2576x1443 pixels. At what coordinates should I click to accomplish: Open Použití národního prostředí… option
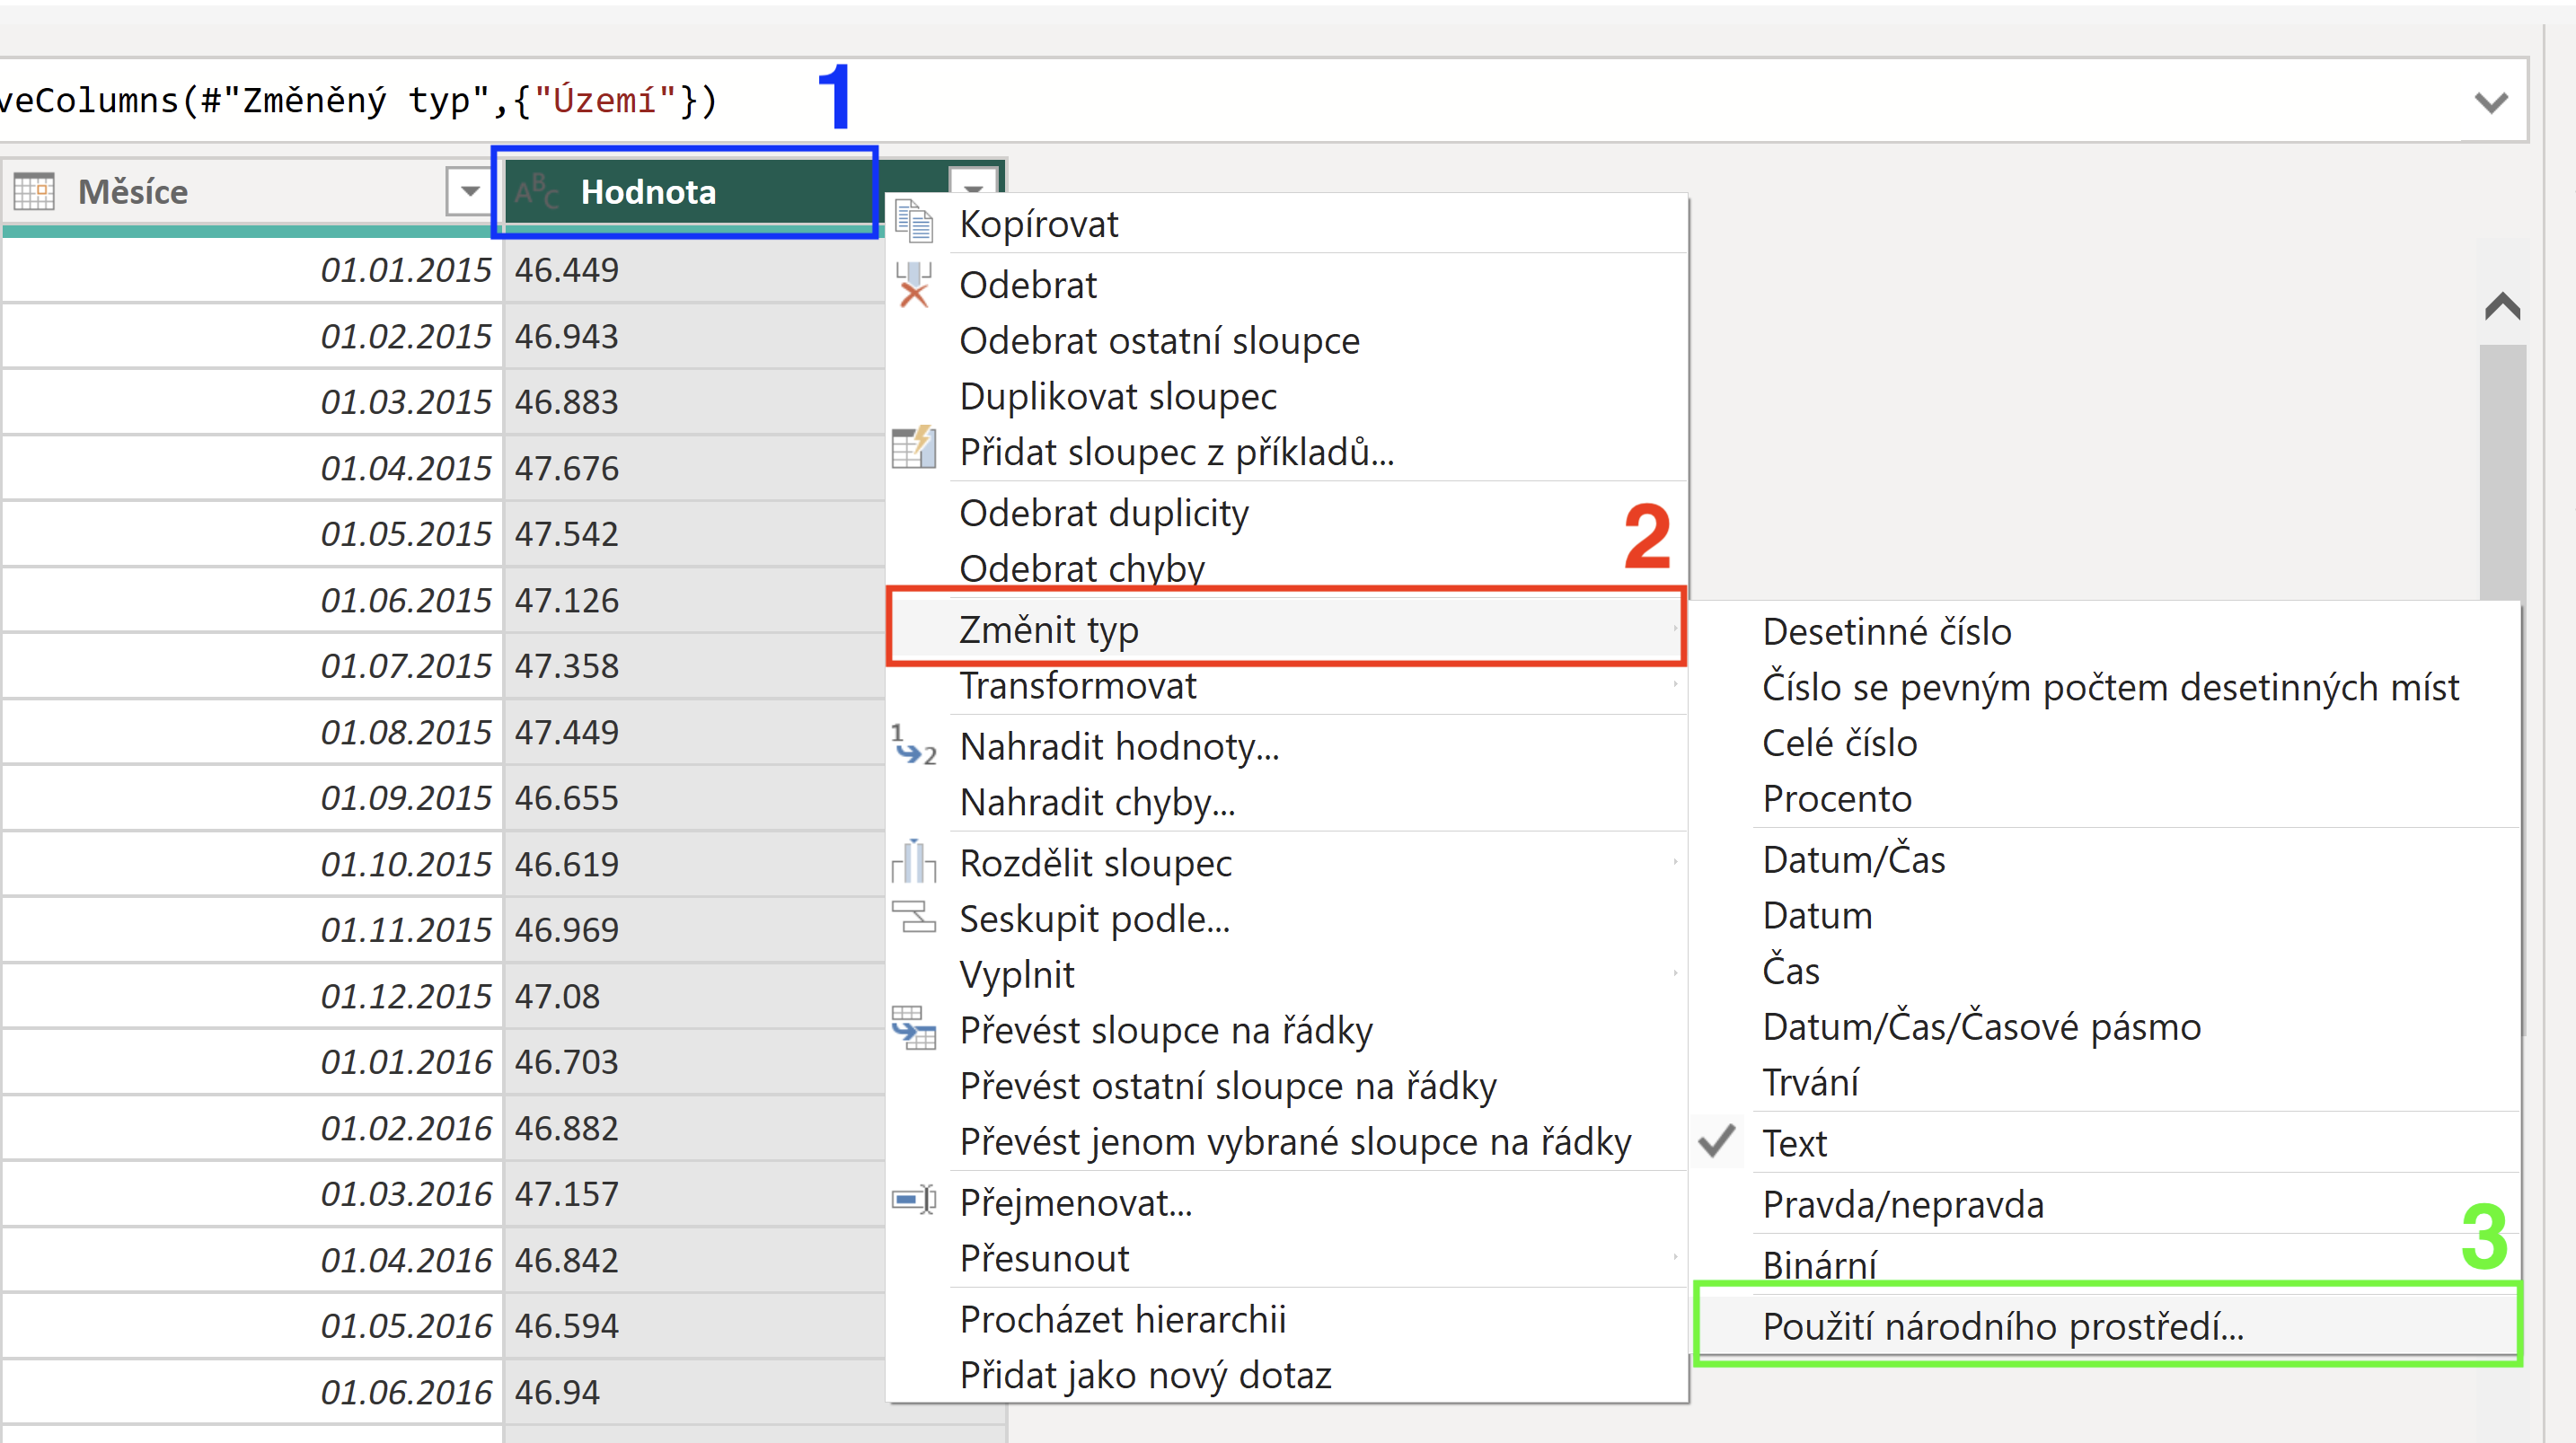2107,1326
